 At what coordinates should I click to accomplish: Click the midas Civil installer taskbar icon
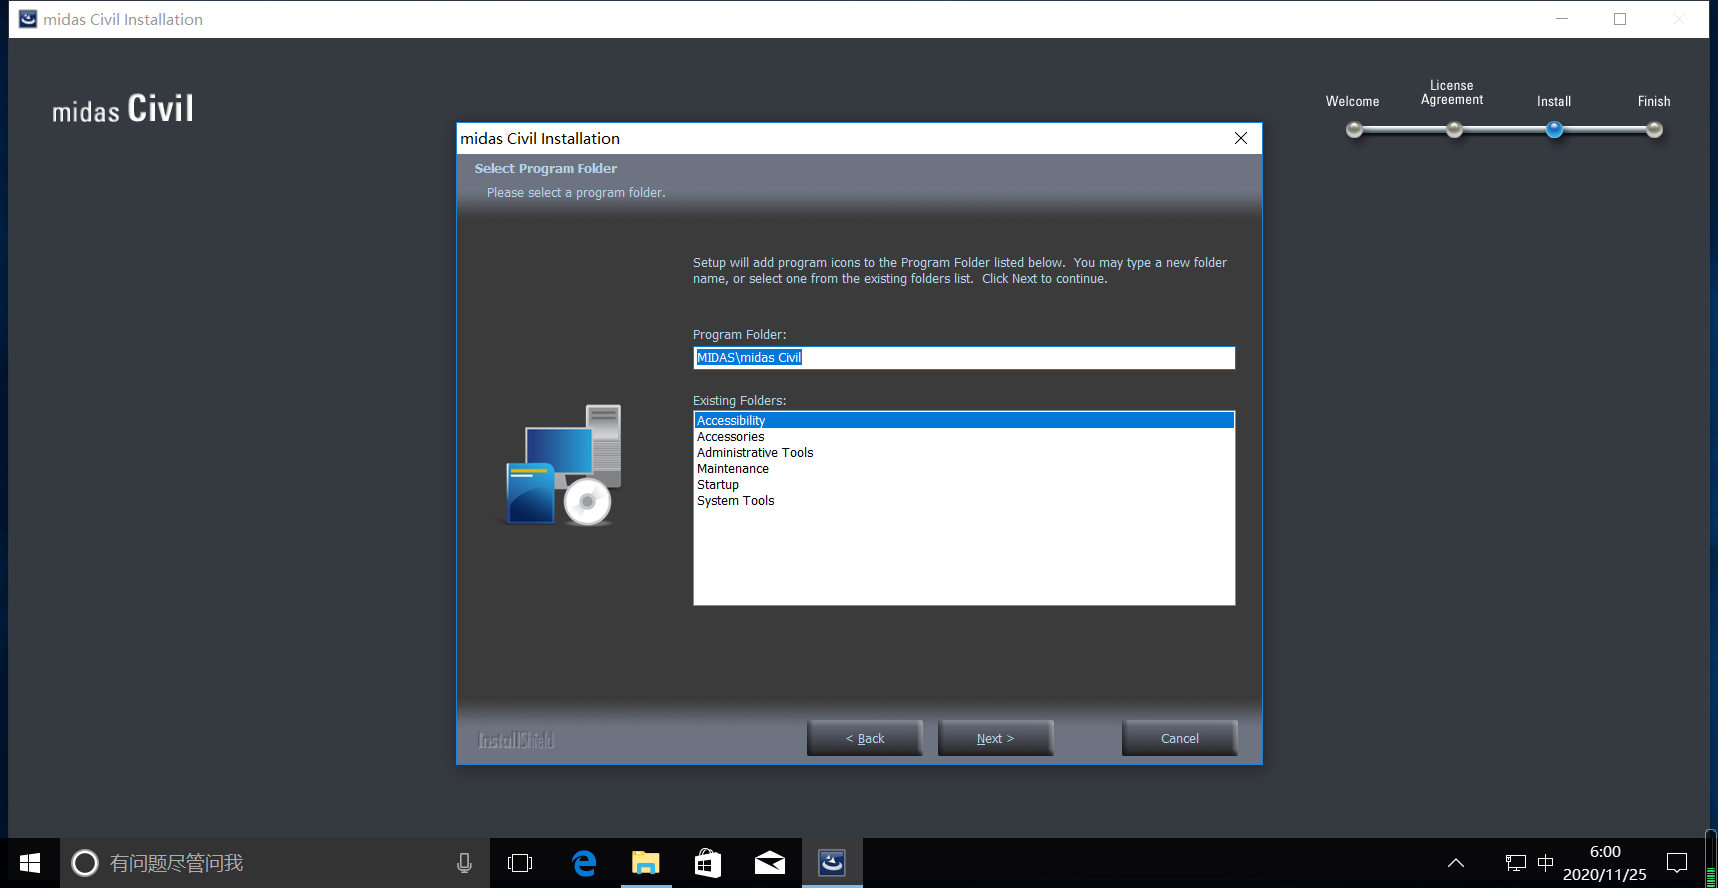(x=832, y=863)
